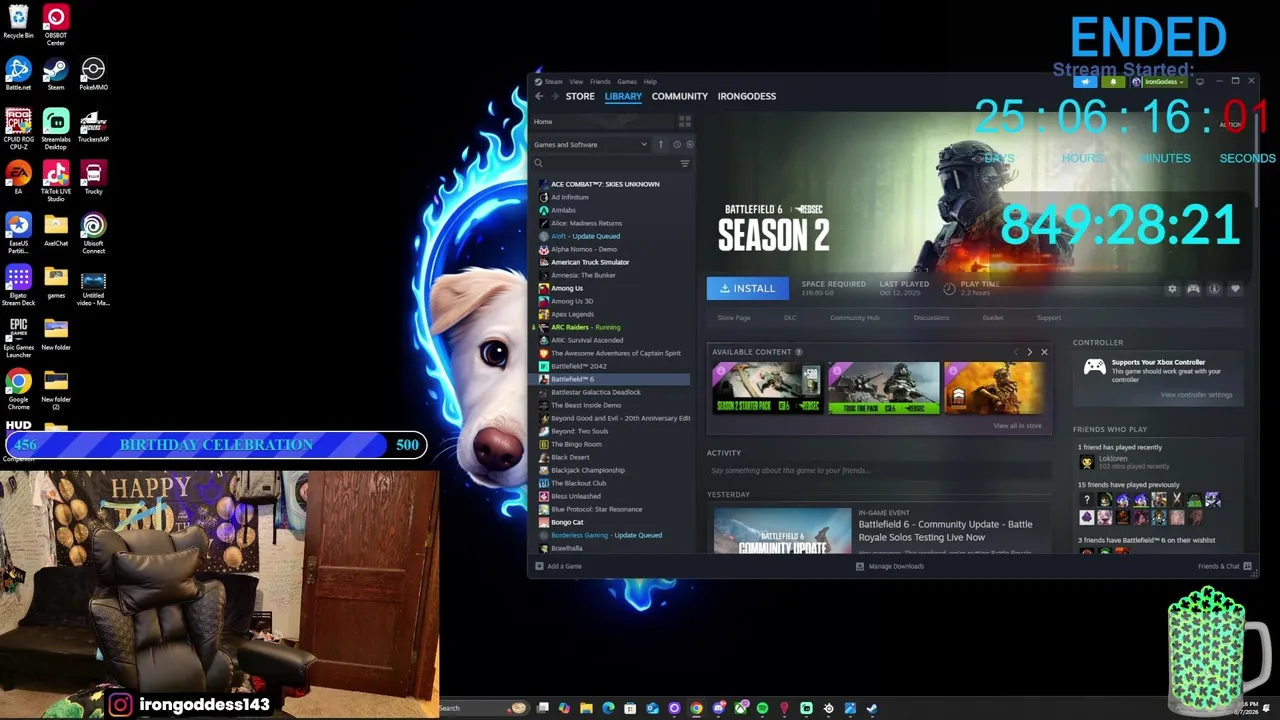Screen dimensions: 1280x720
Task: Show recent games clock filter icon
Action: pos(676,144)
